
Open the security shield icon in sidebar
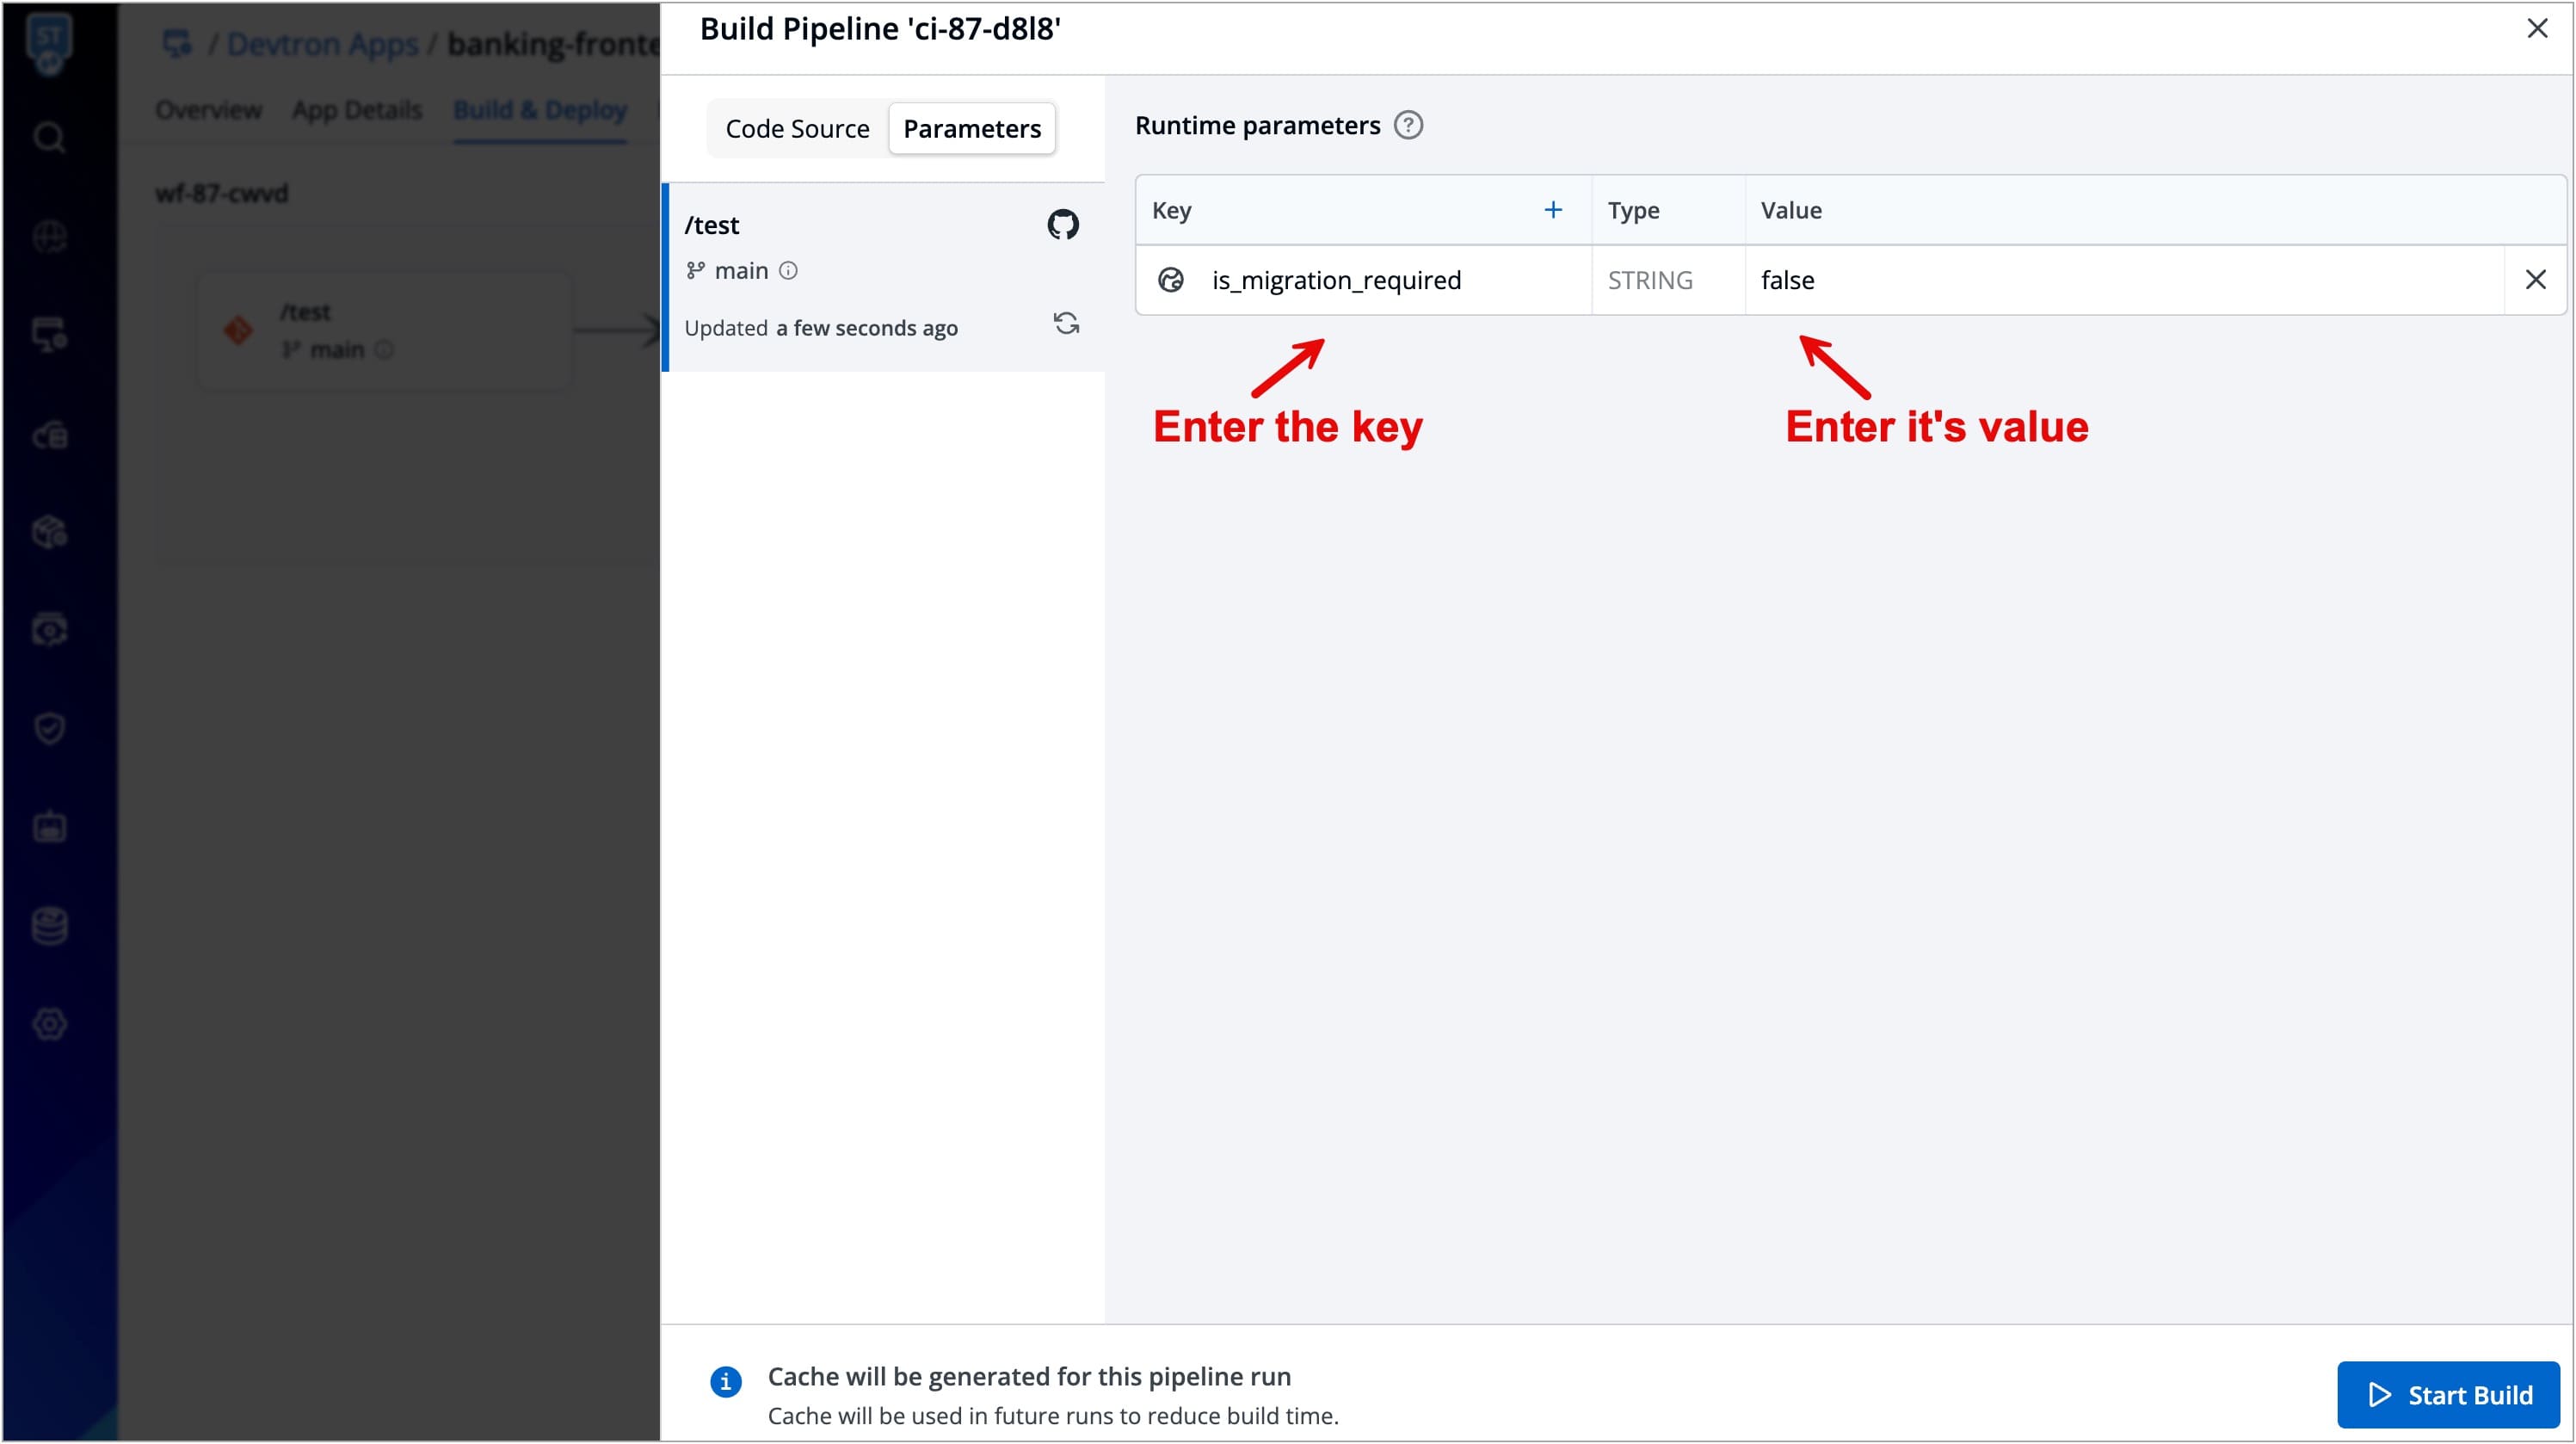[x=49, y=728]
